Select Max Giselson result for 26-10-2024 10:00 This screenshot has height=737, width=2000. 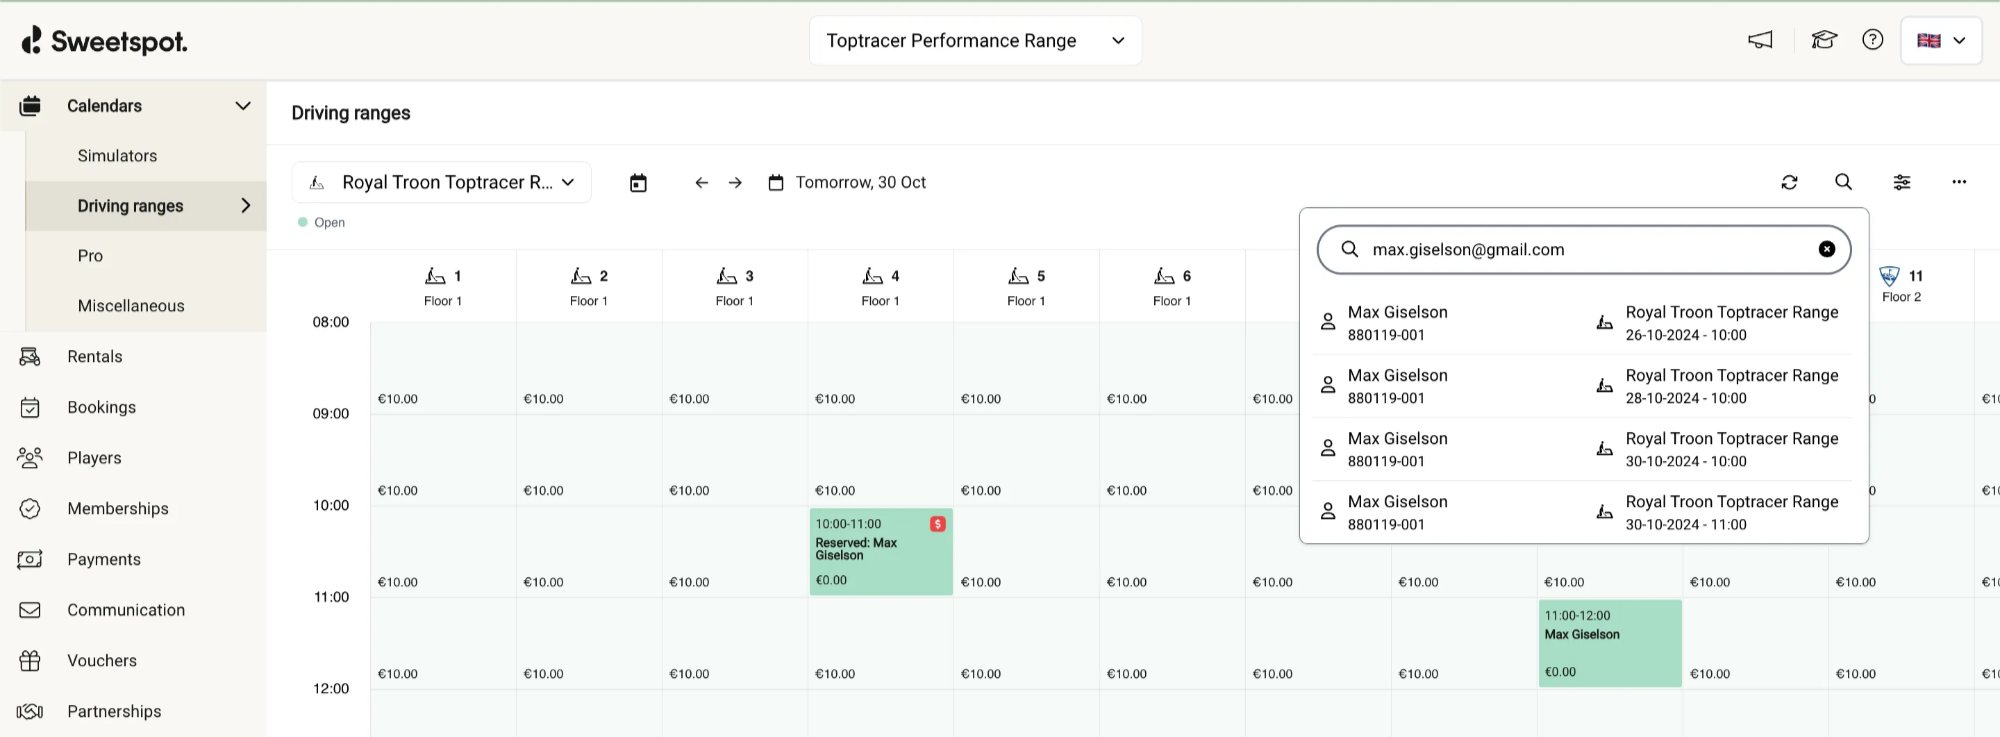coord(1584,323)
